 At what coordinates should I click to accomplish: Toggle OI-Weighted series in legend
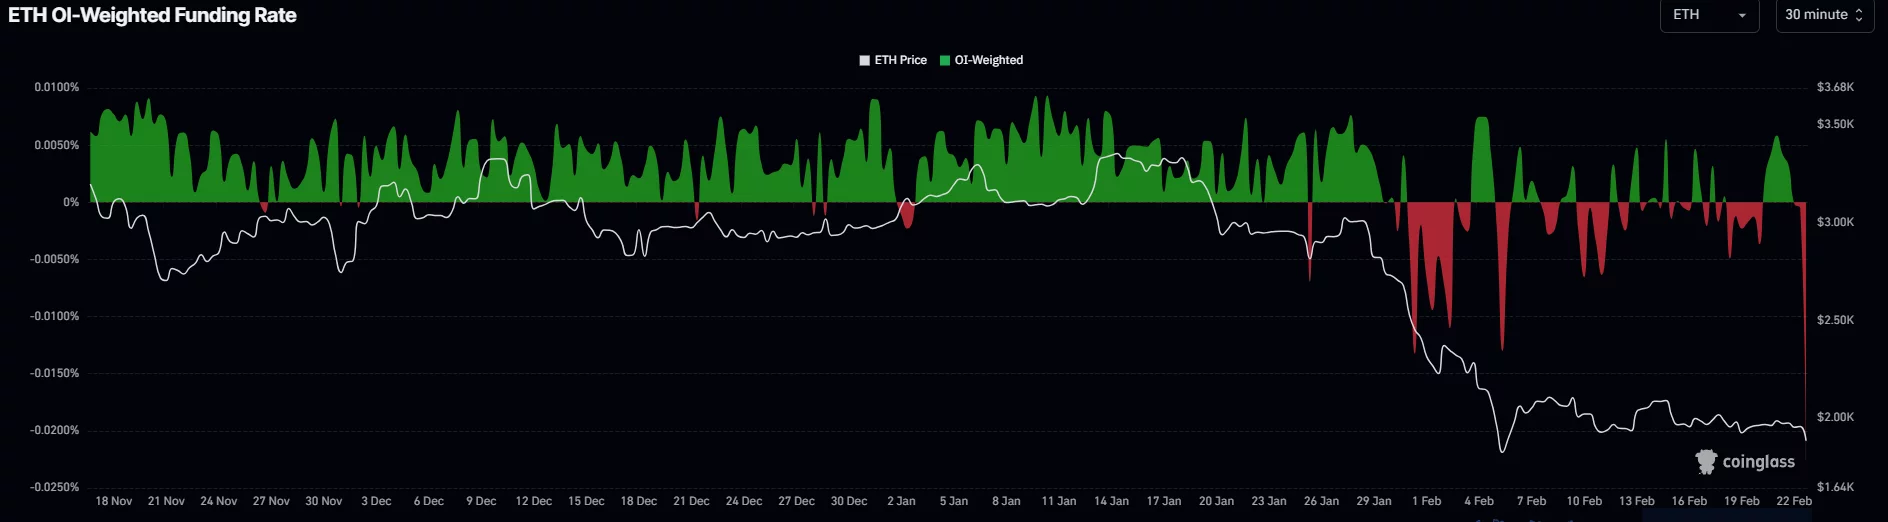(981, 60)
